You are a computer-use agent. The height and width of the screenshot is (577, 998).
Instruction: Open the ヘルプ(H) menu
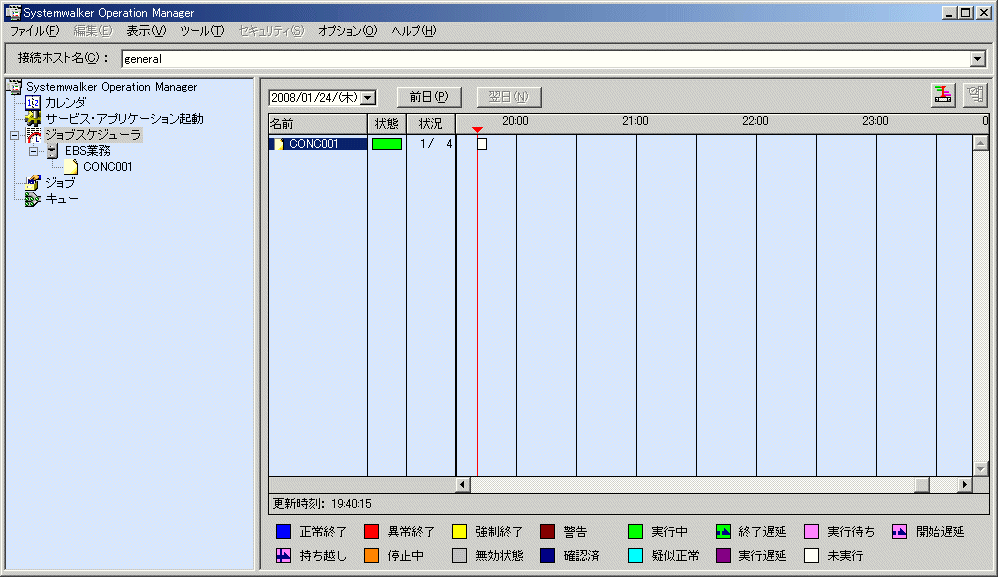(414, 31)
